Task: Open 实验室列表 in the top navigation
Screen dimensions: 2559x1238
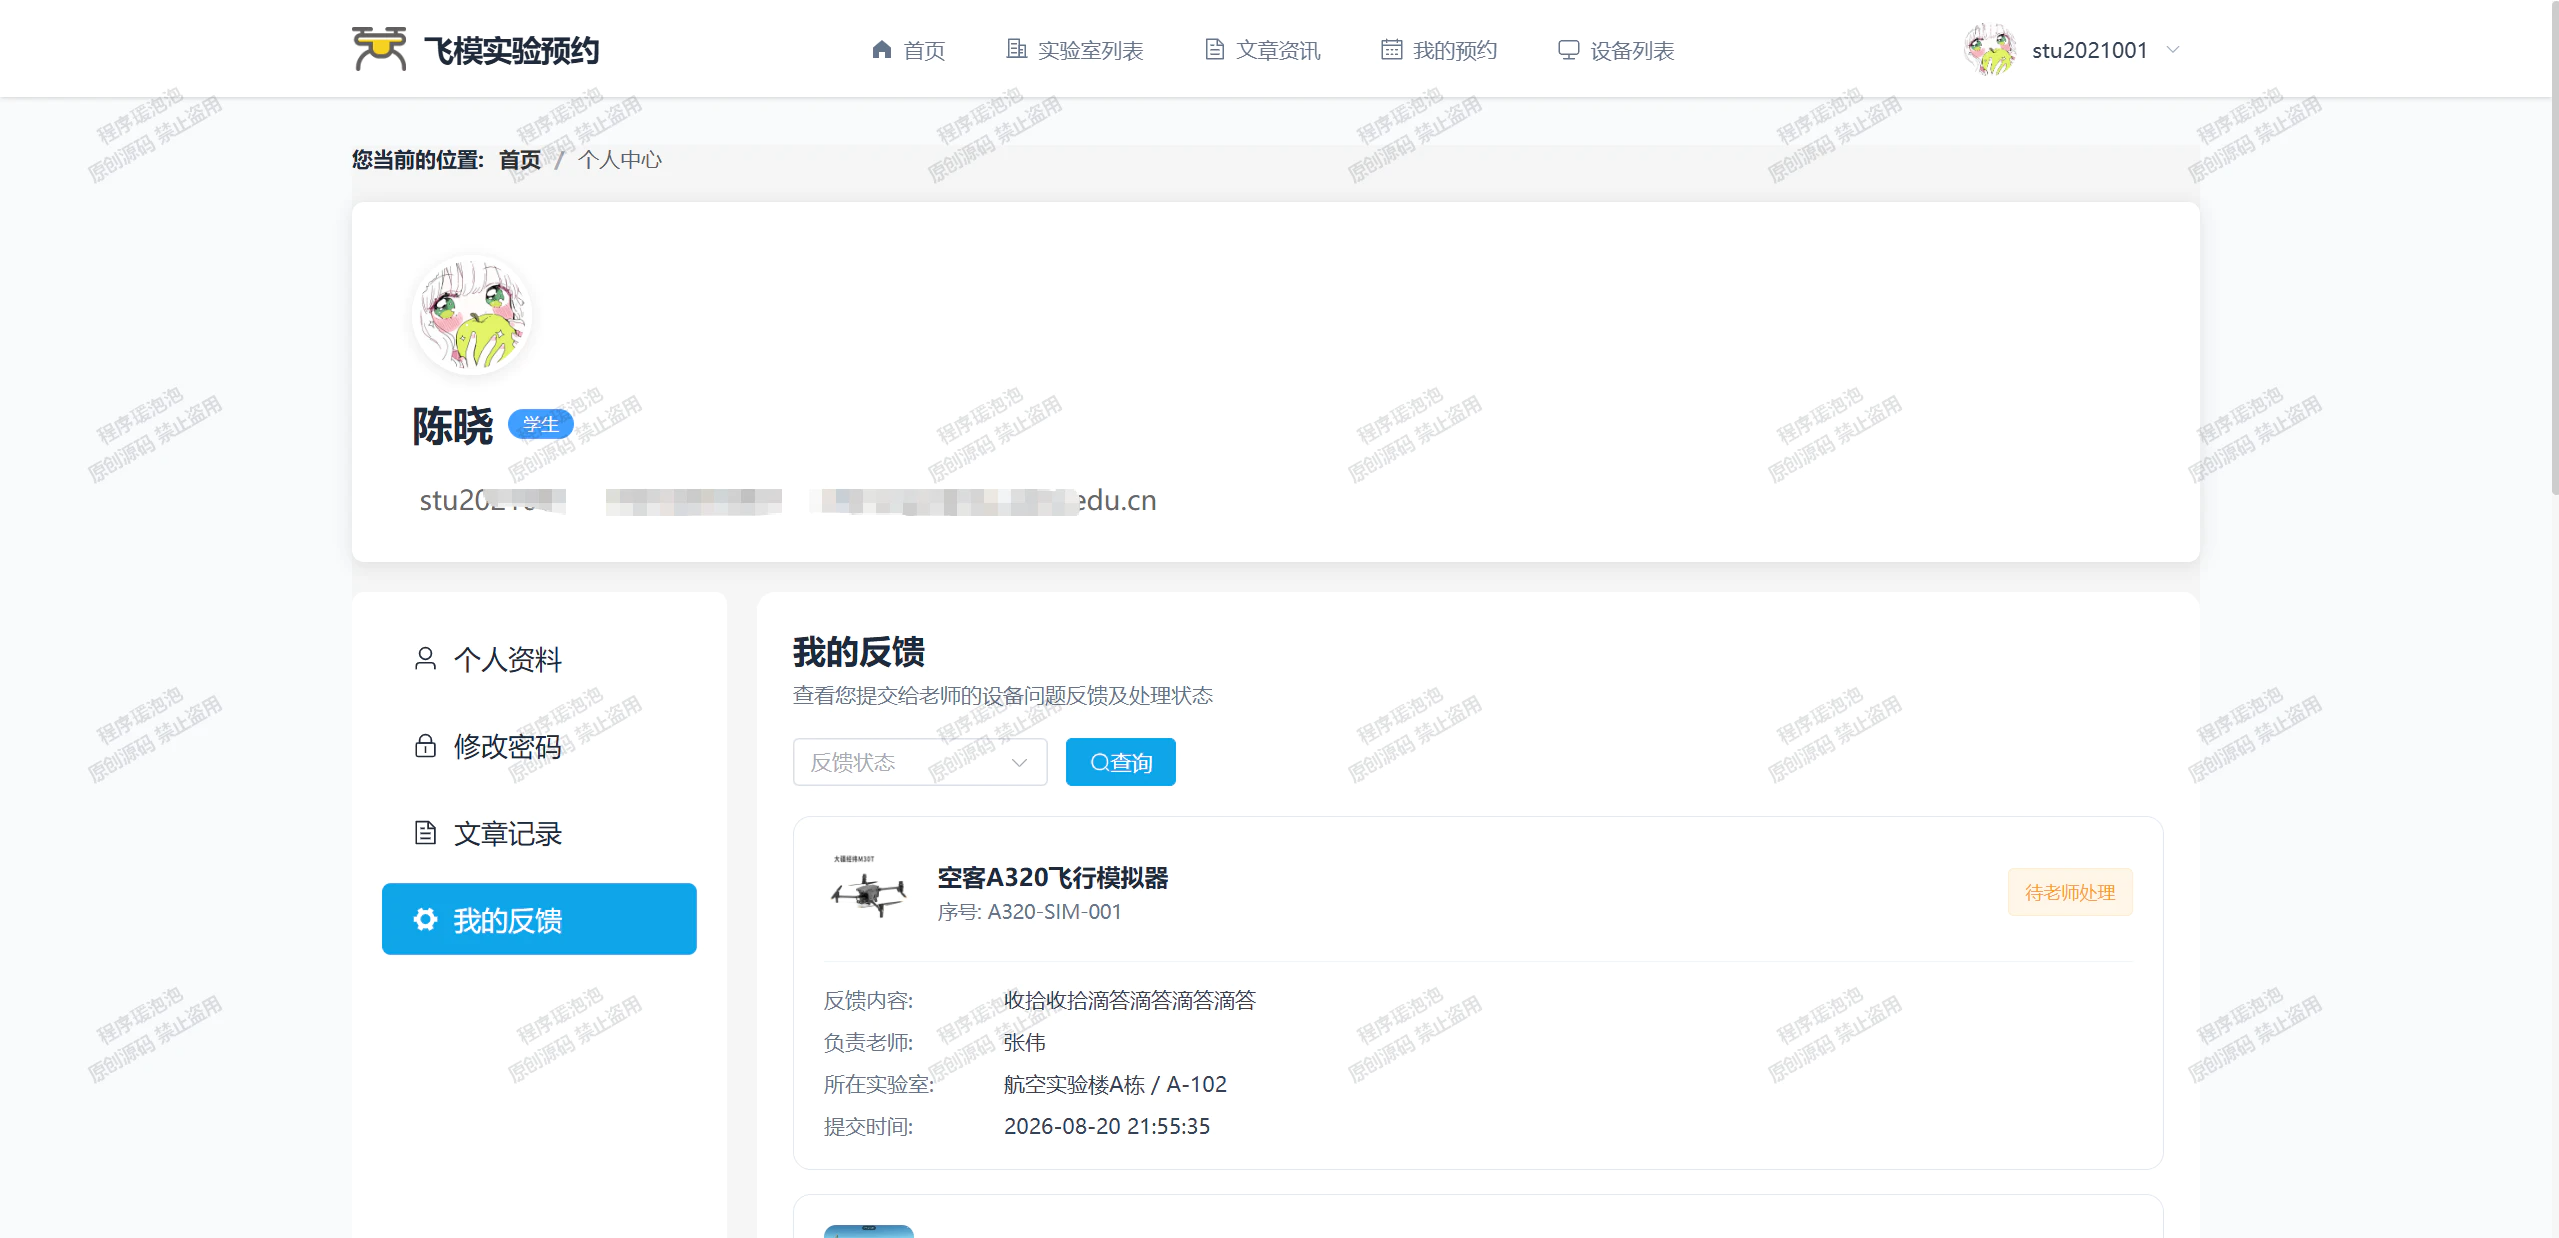Action: point(1074,50)
